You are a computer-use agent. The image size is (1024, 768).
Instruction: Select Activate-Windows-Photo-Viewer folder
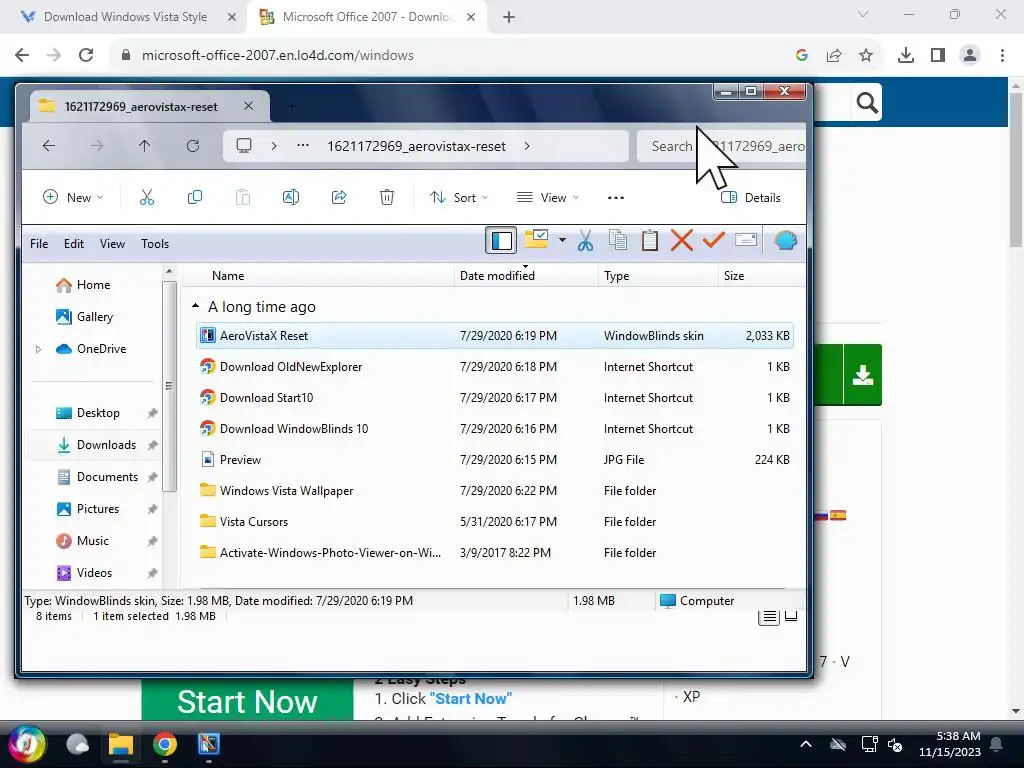coord(495,553)
